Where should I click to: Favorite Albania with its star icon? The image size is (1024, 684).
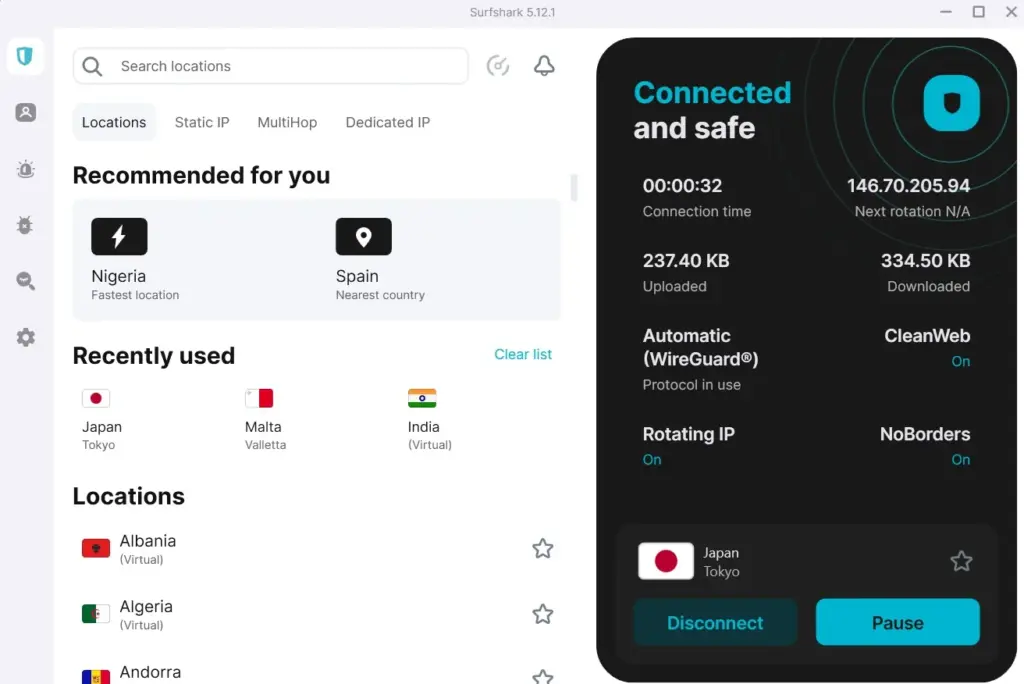pos(542,548)
